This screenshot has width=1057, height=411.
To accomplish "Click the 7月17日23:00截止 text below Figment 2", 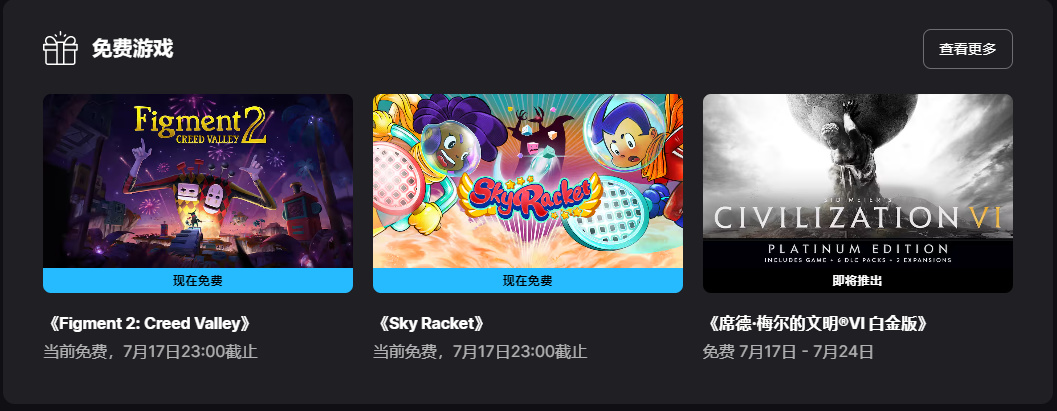I will point(190,352).
